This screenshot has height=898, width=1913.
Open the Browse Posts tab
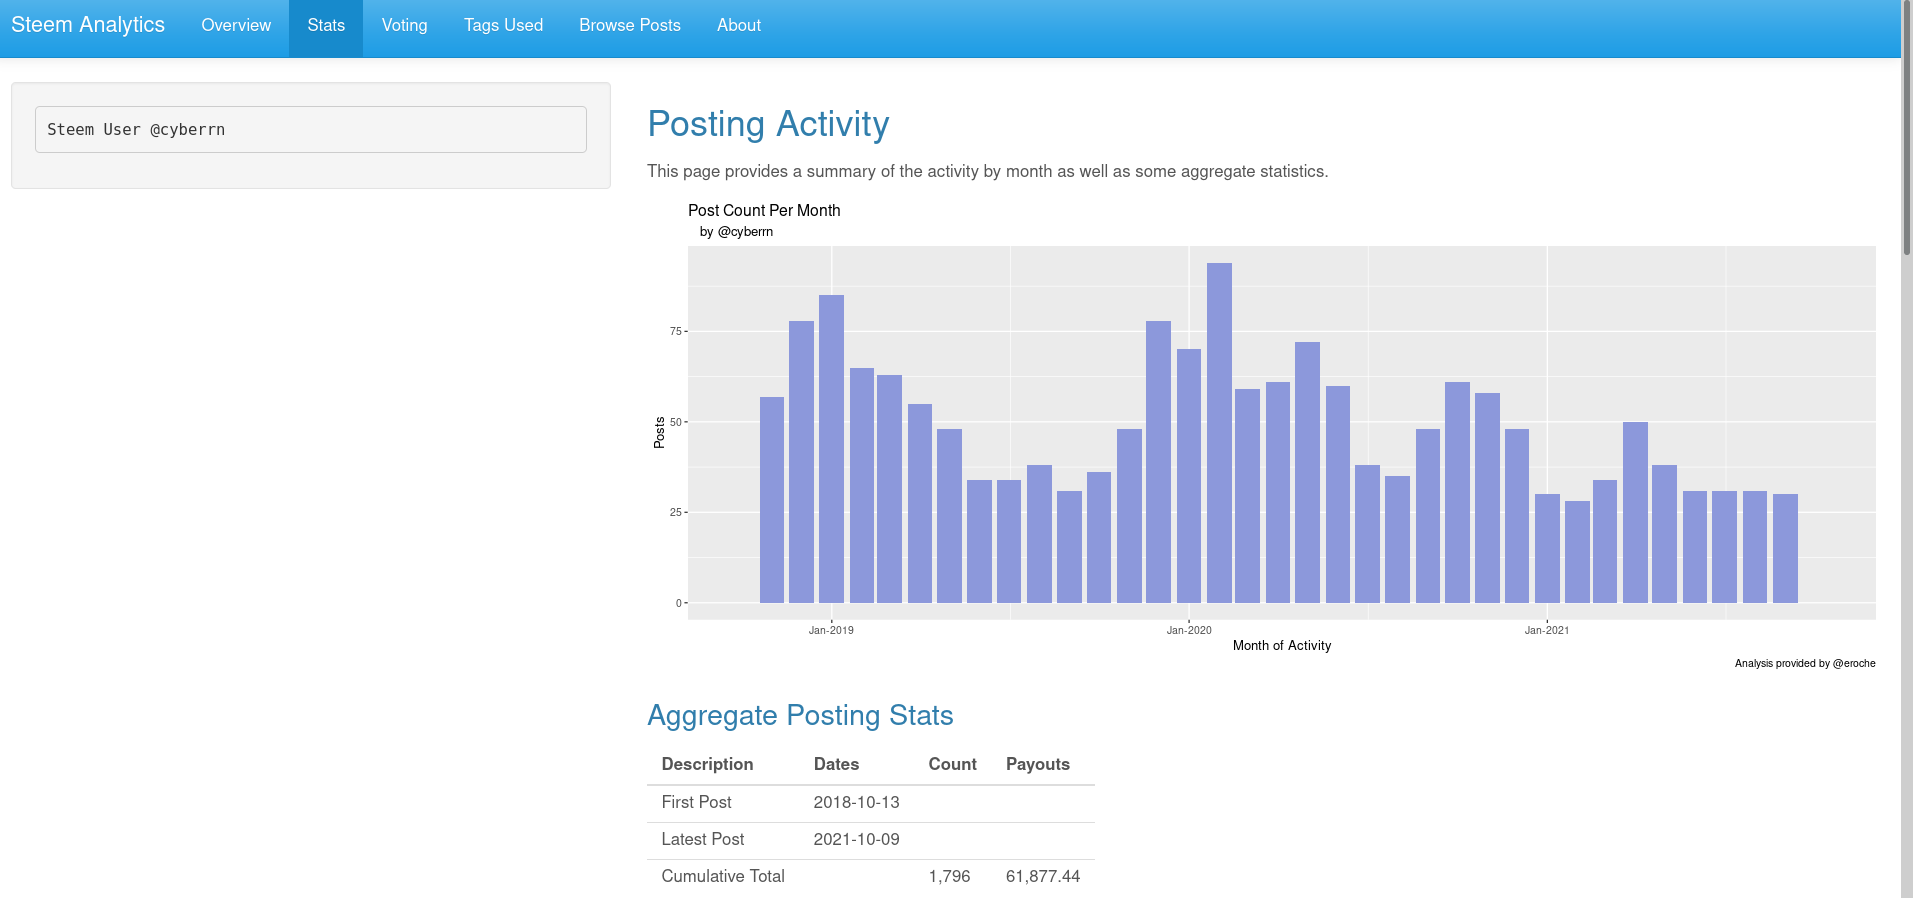click(x=630, y=25)
